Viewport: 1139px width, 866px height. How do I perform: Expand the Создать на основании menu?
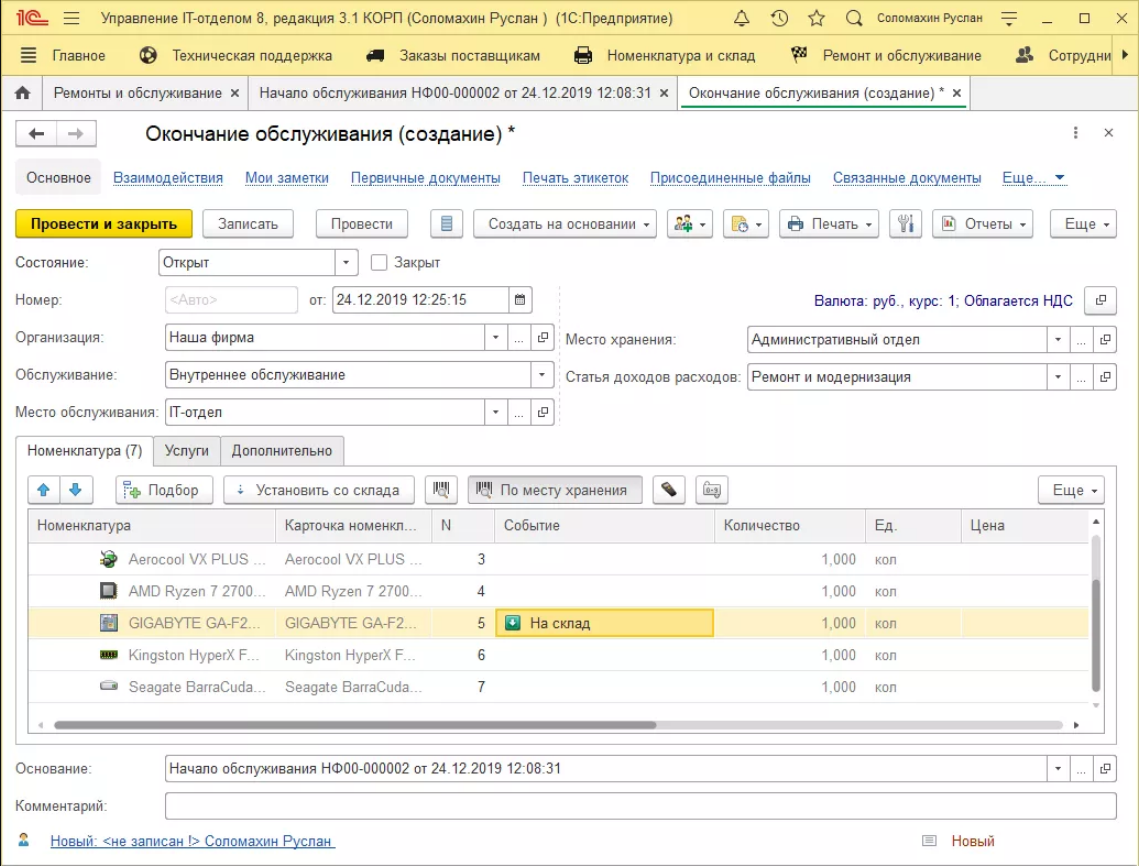point(564,224)
